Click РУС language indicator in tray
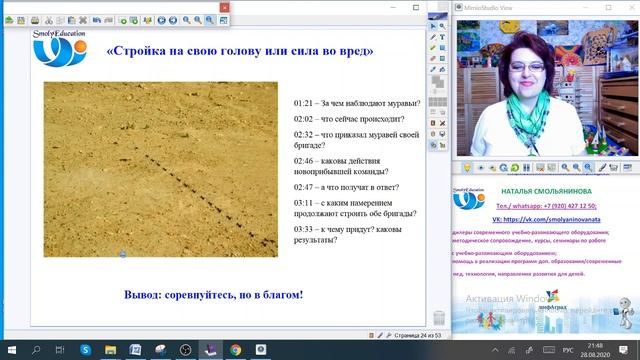 pos(568,350)
